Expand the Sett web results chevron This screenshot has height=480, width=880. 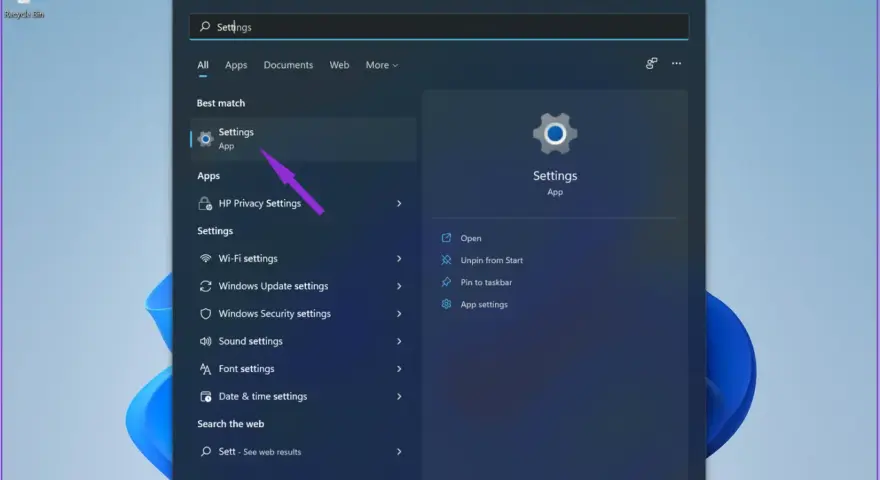399,451
